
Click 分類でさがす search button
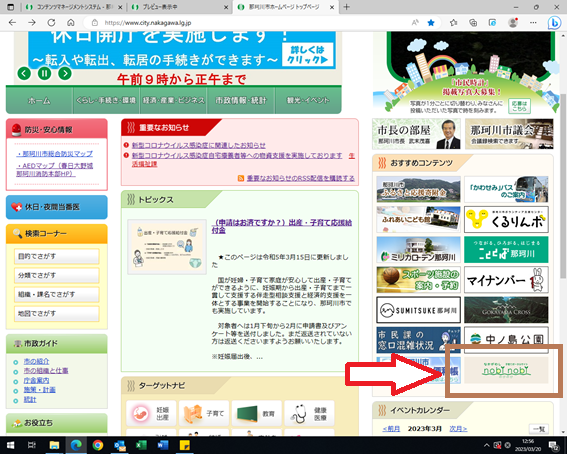(56, 275)
